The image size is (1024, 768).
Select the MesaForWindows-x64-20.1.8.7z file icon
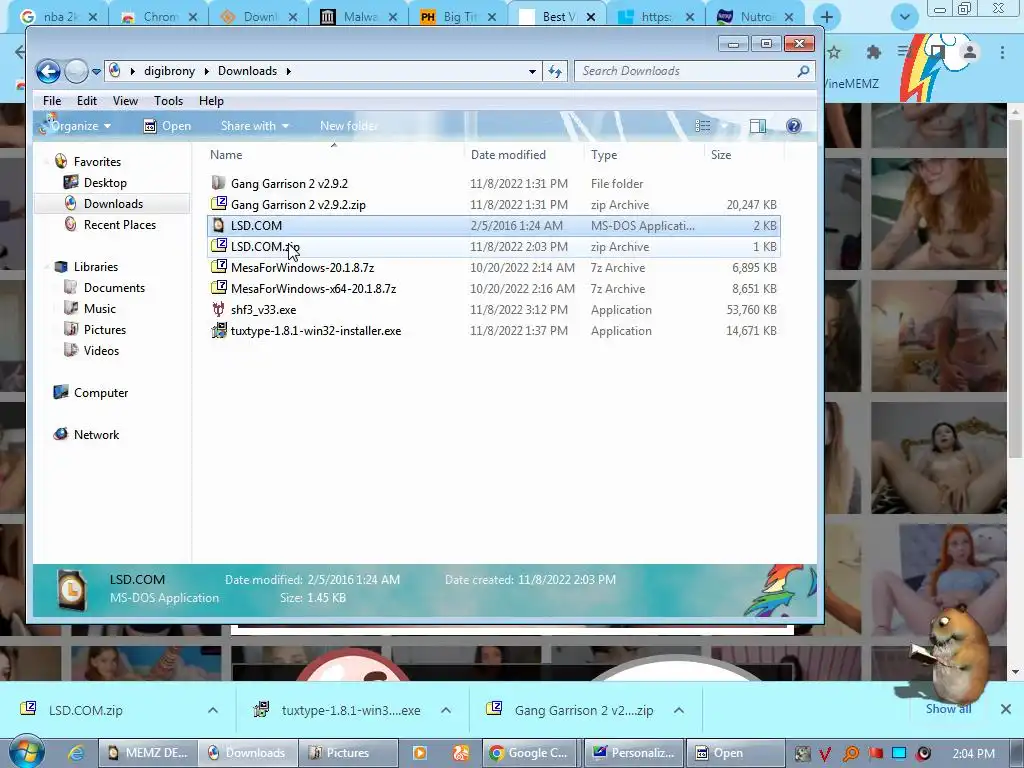pyautogui.click(x=219, y=288)
